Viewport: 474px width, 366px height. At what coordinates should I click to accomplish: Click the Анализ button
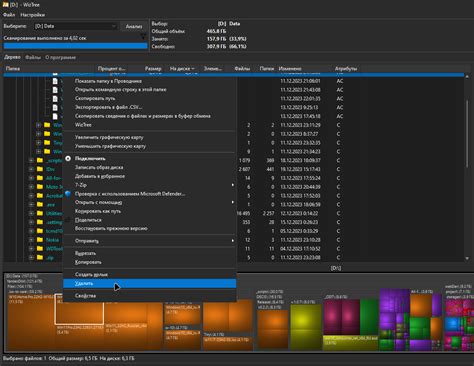134,26
